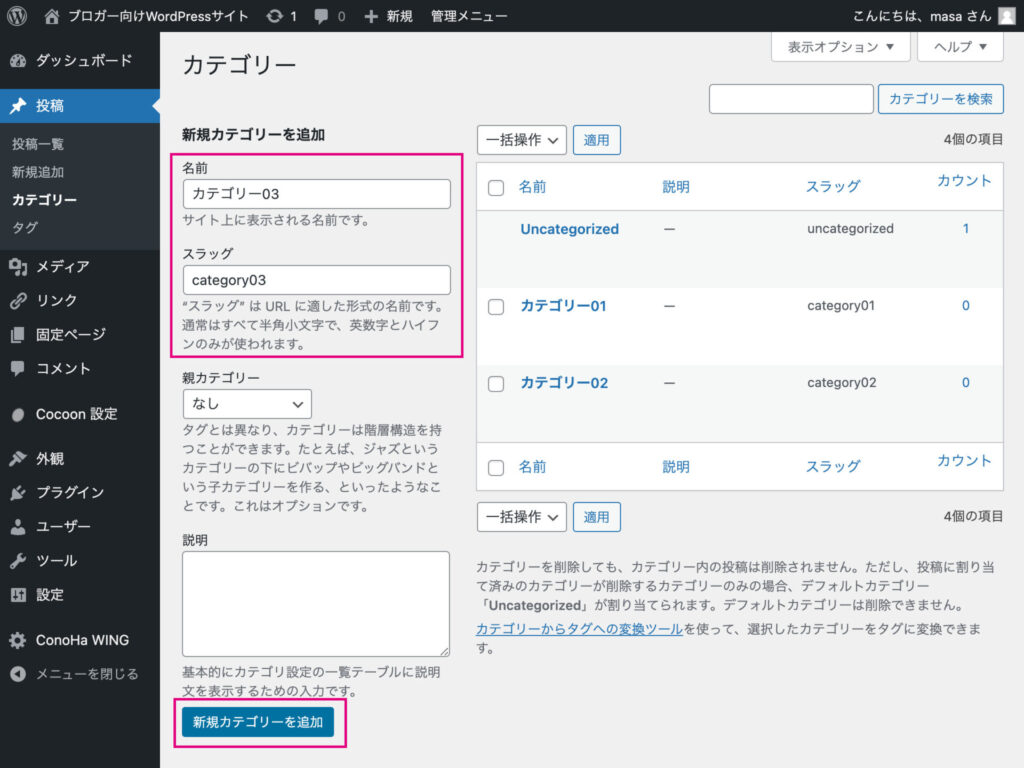This screenshot has height=768, width=1024.
Task: Click the プラグイン plug icon
Action: coord(18,492)
